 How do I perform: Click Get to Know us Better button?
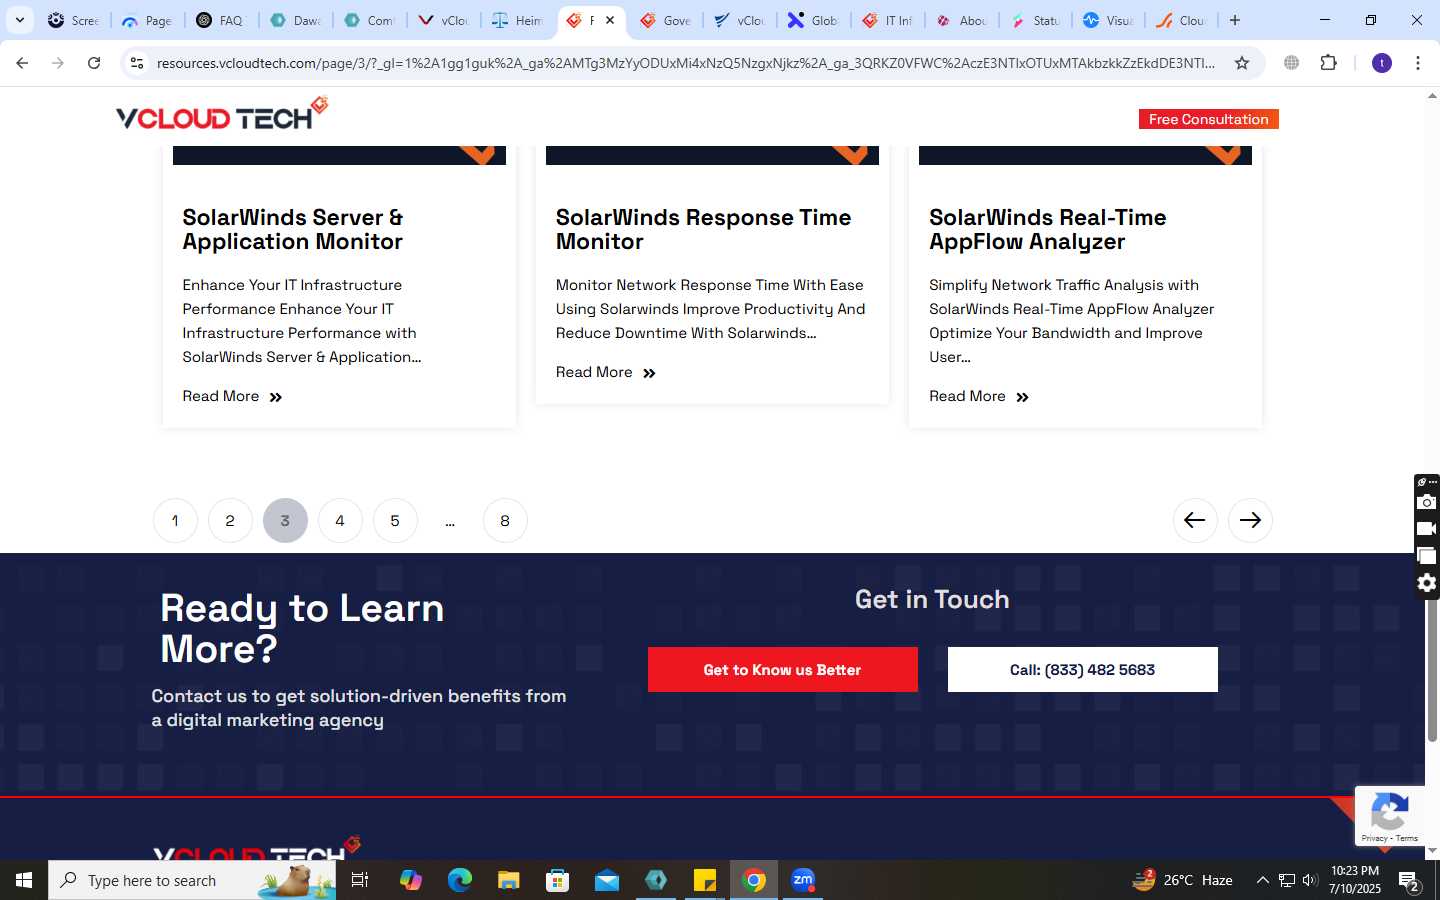click(782, 669)
